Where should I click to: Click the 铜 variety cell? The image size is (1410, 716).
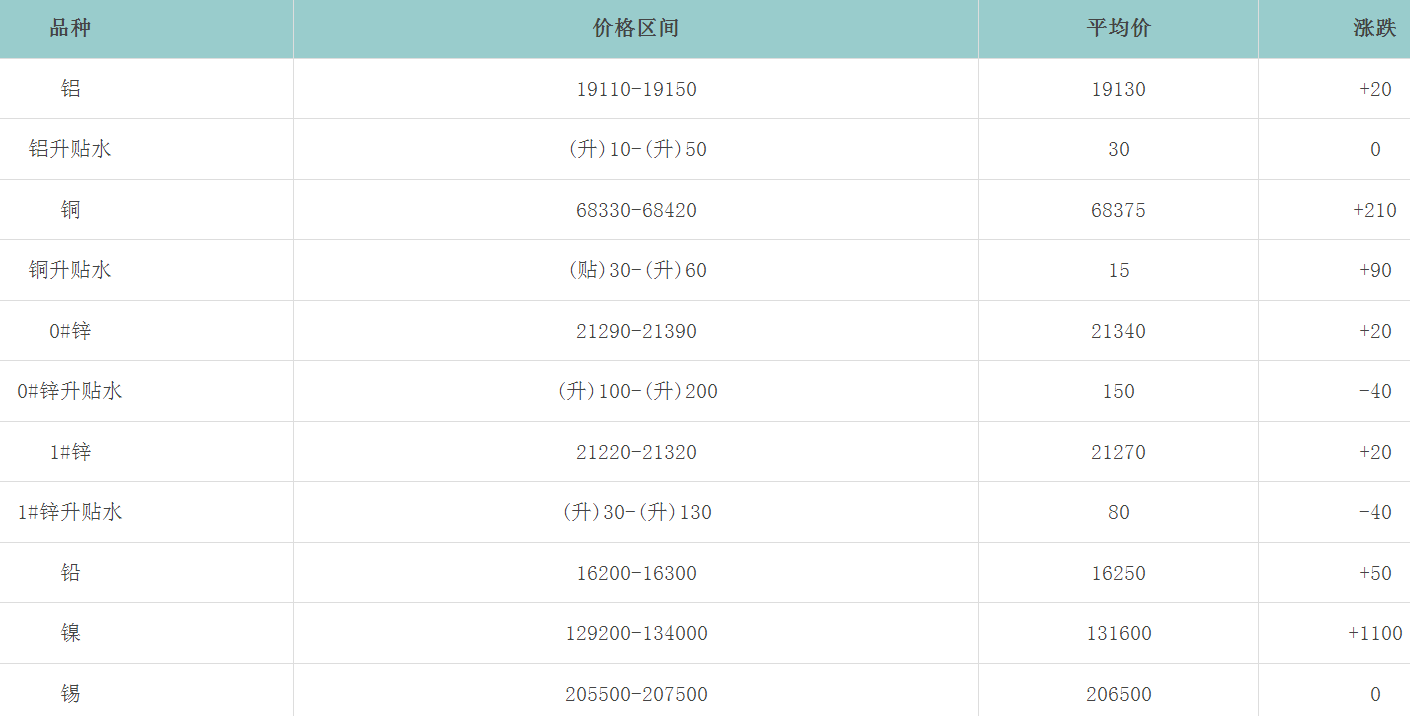70,210
